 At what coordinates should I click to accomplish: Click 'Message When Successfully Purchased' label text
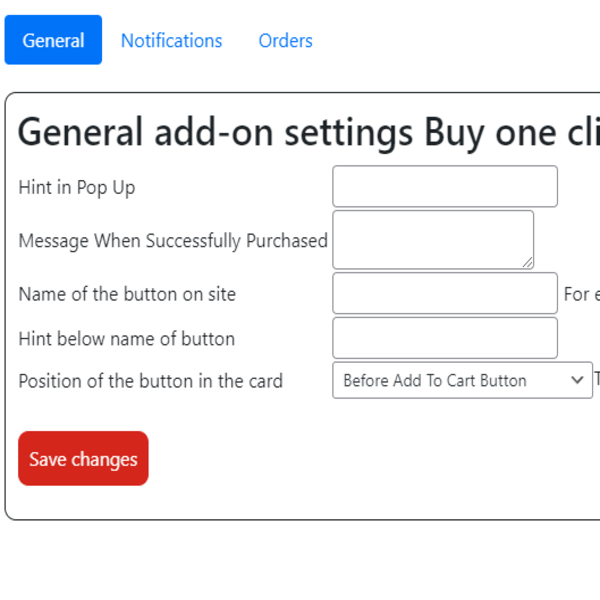[x=173, y=241]
